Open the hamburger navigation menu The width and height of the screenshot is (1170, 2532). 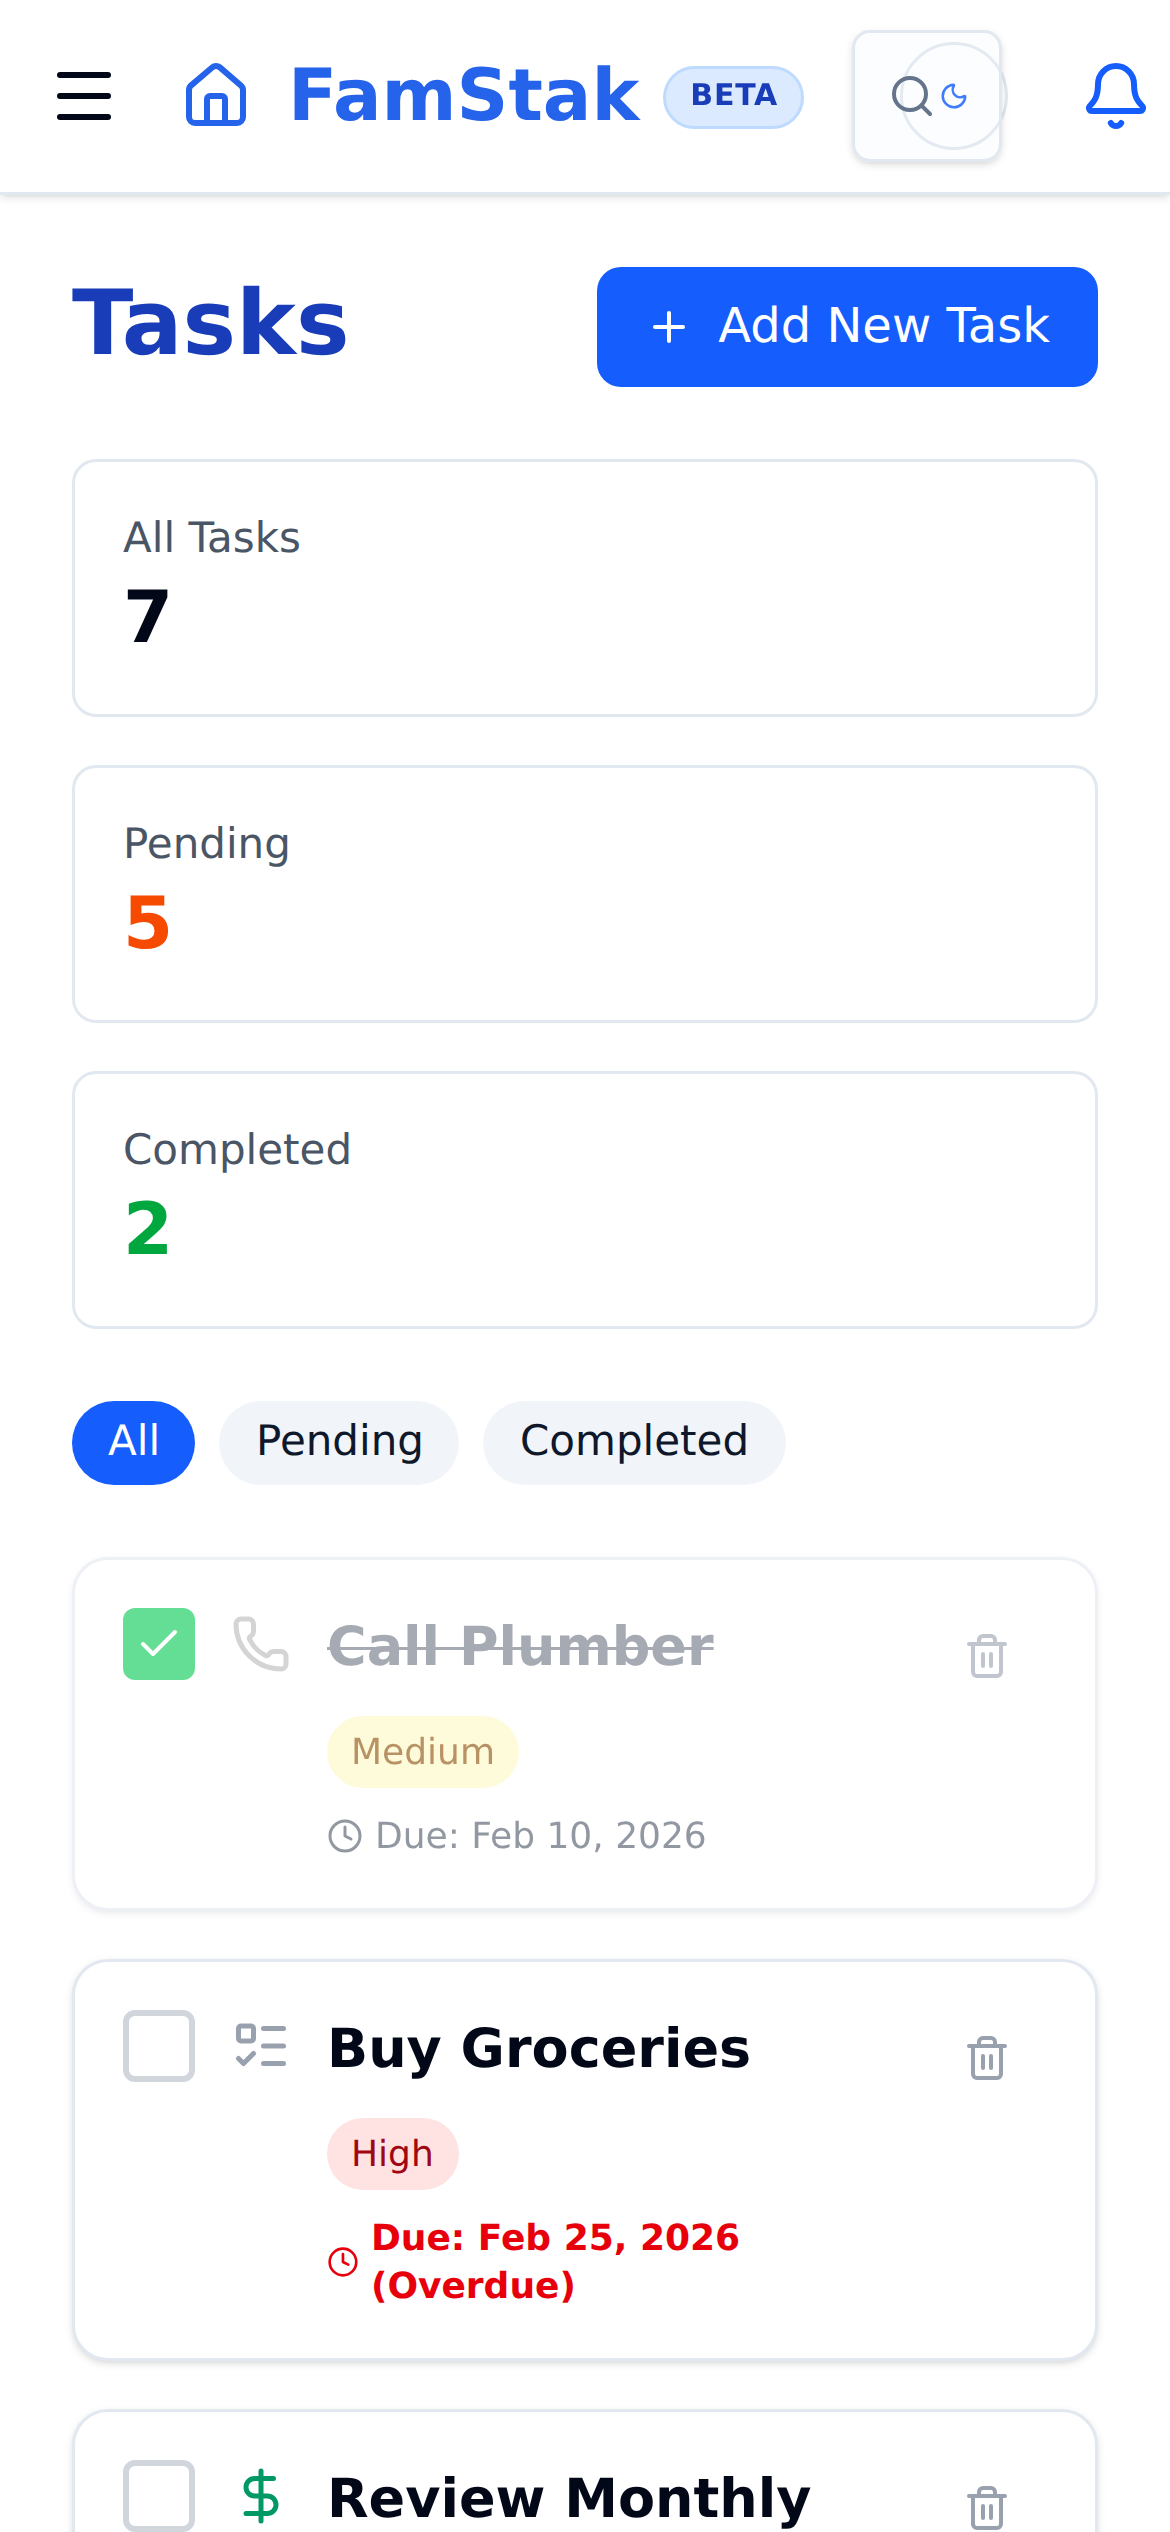coord(84,97)
